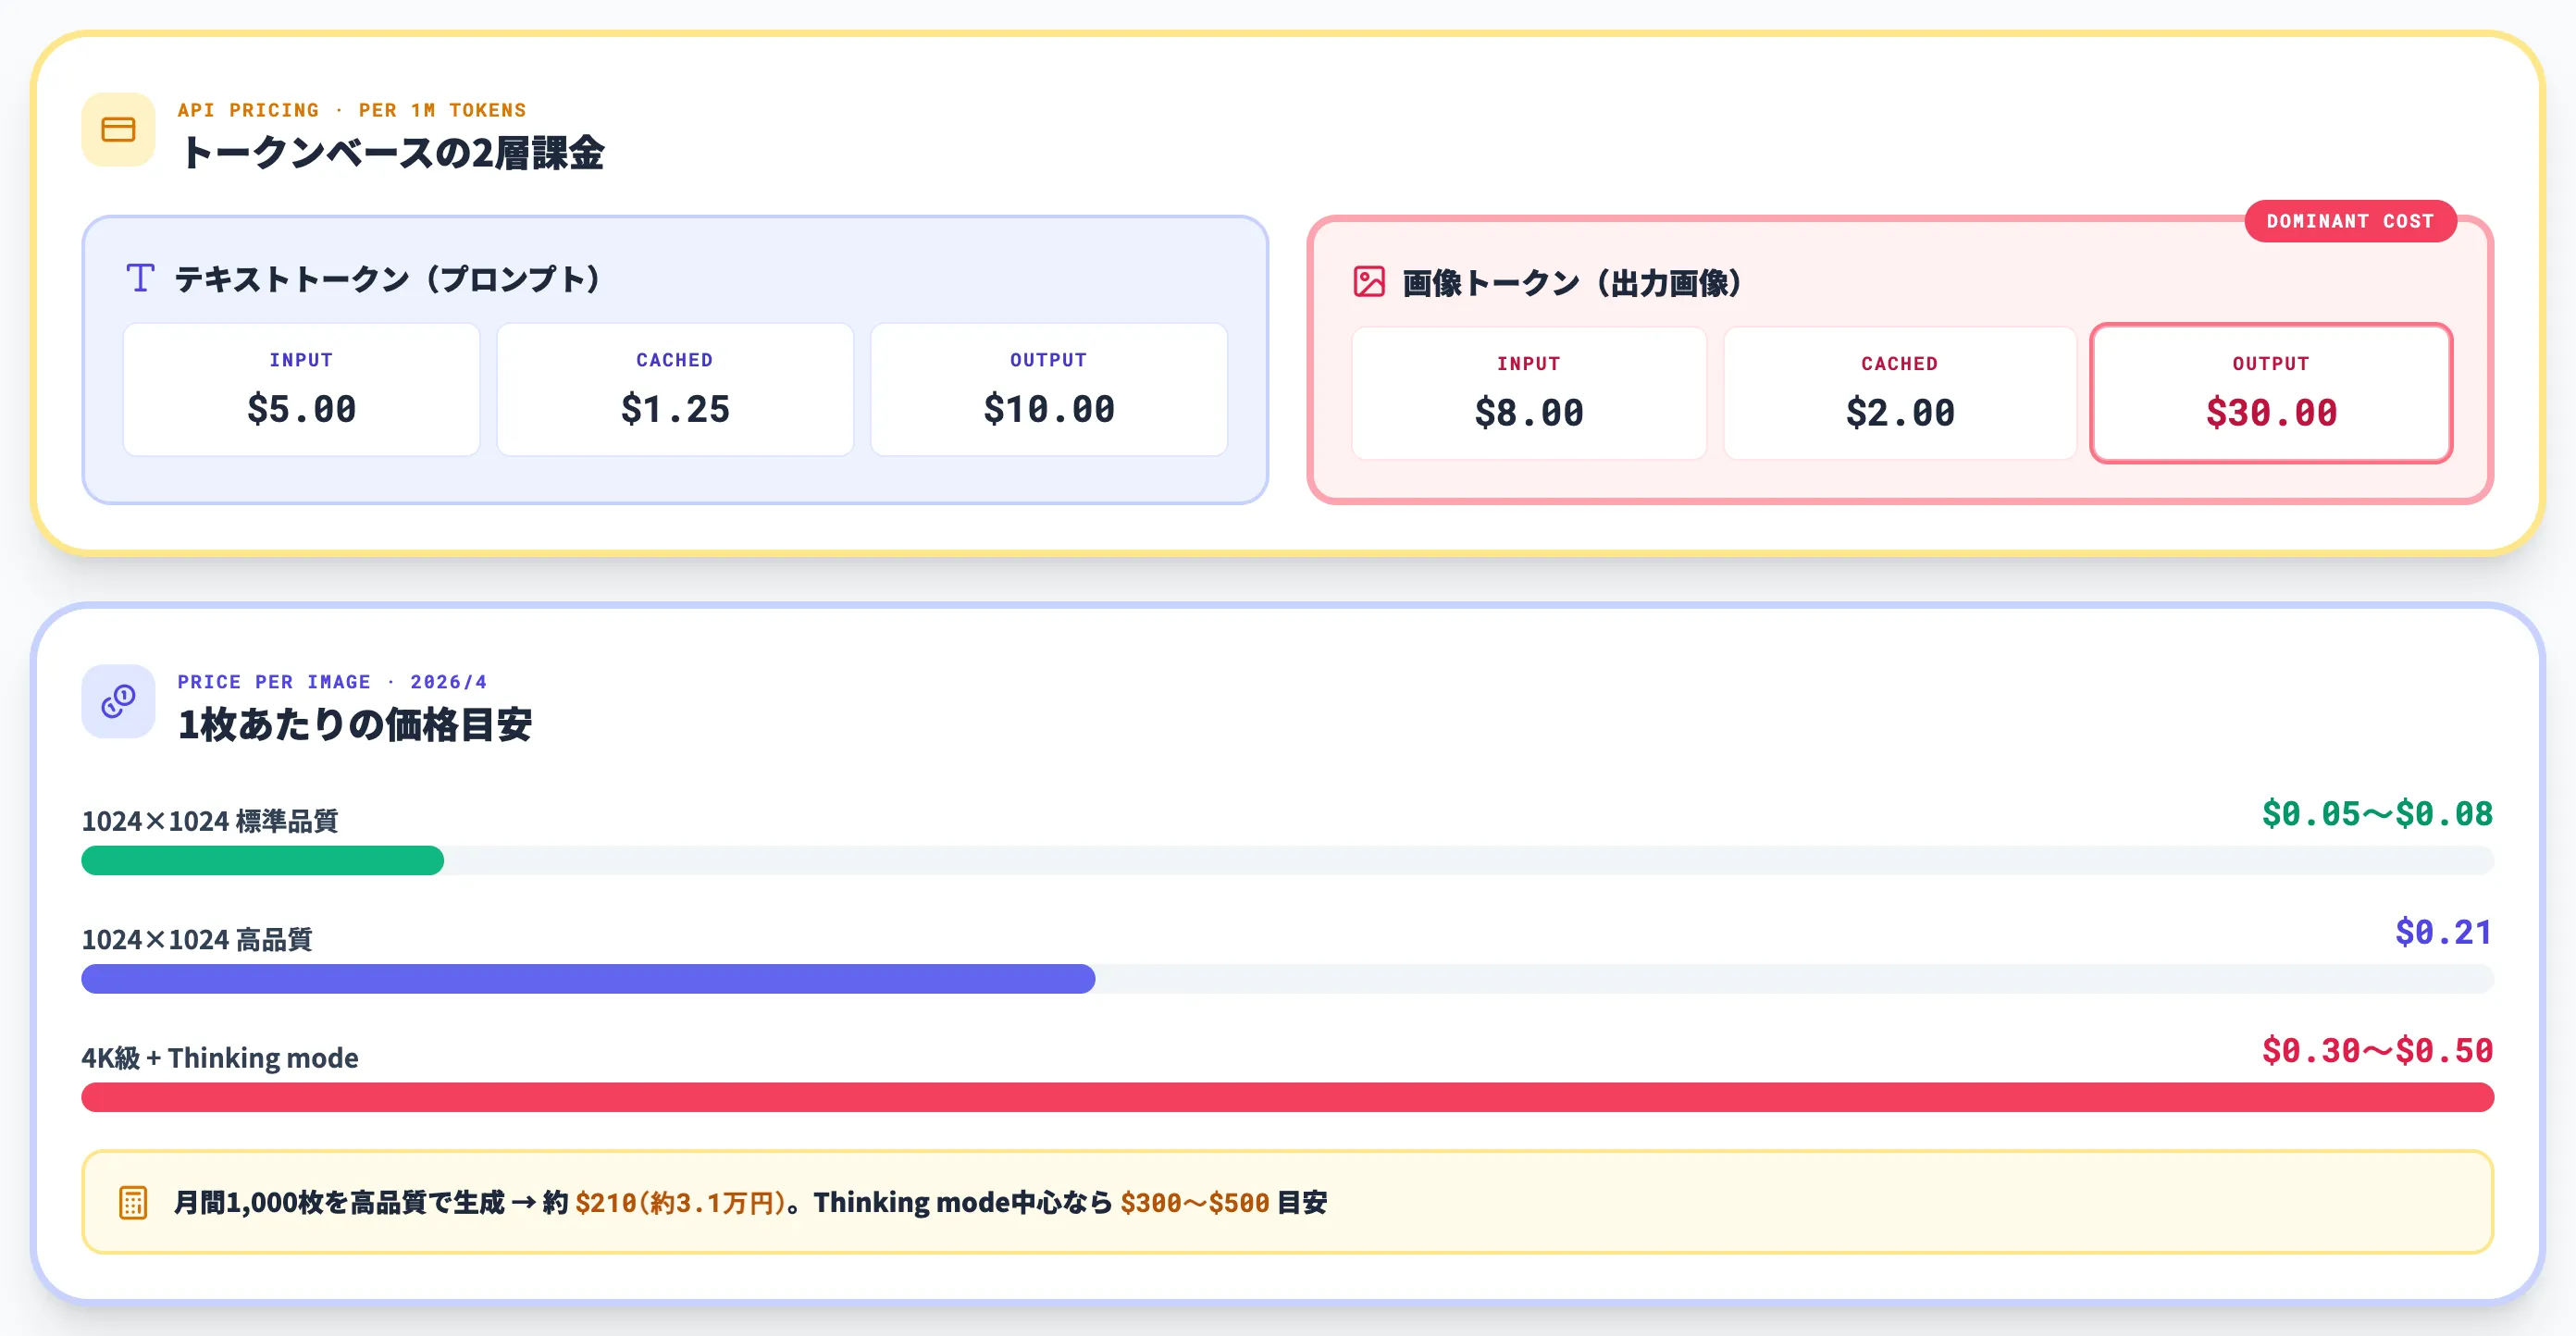
Task: Select the text token OUTPUT $10.00 card
Action: (x=1048, y=389)
